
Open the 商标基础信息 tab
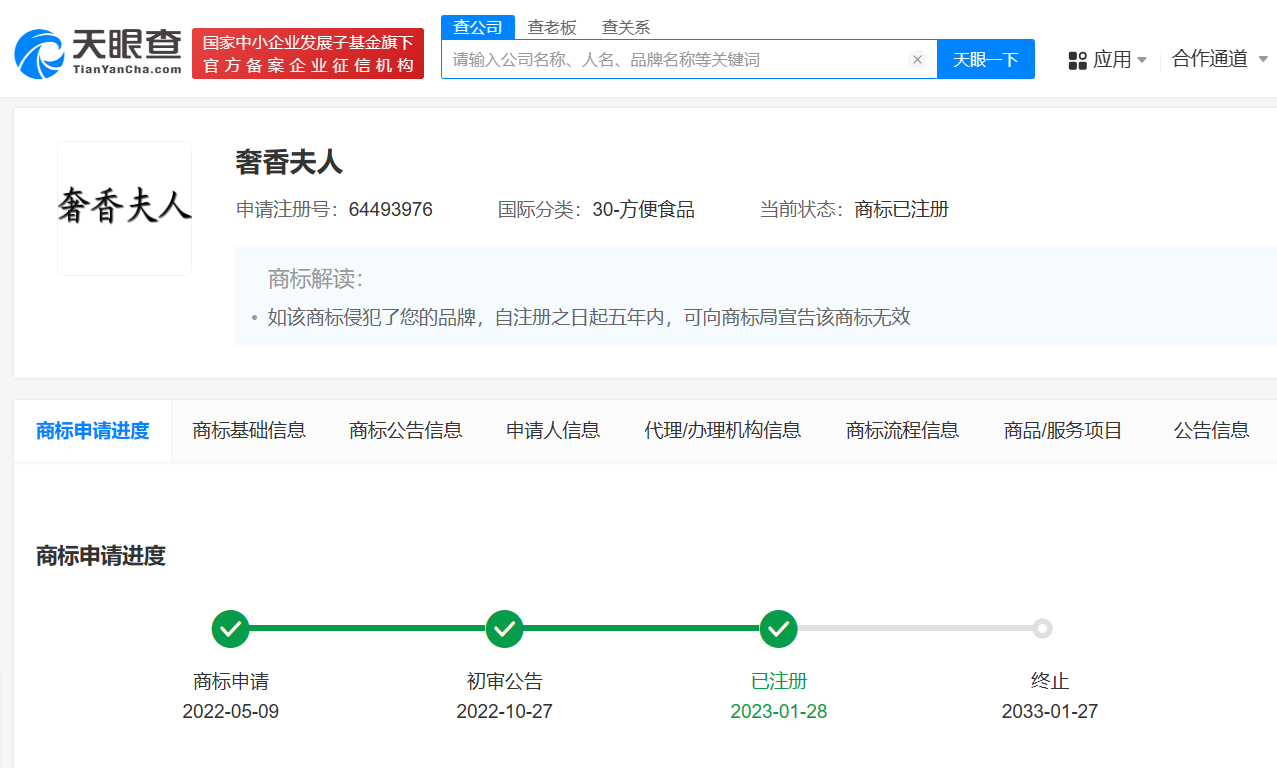click(x=249, y=430)
